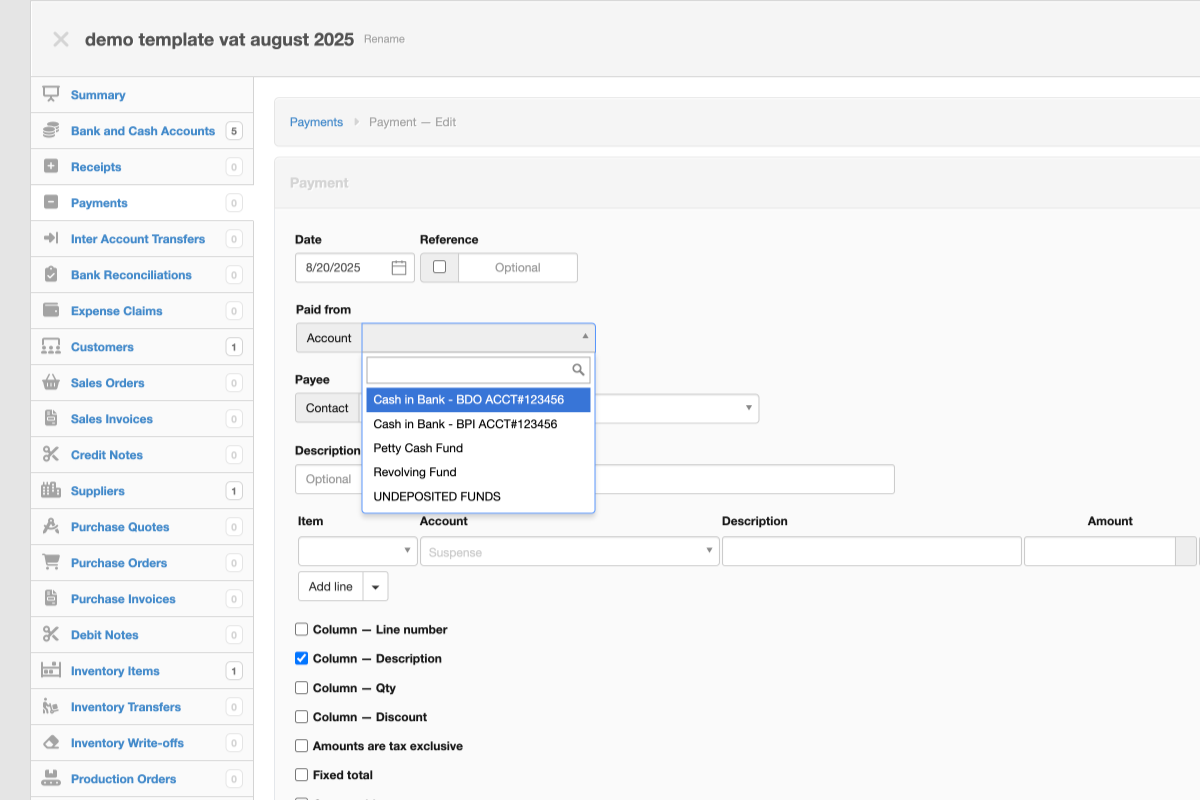Select Petty Cash Fund from the list
This screenshot has width=1200, height=800.
coord(418,448)
